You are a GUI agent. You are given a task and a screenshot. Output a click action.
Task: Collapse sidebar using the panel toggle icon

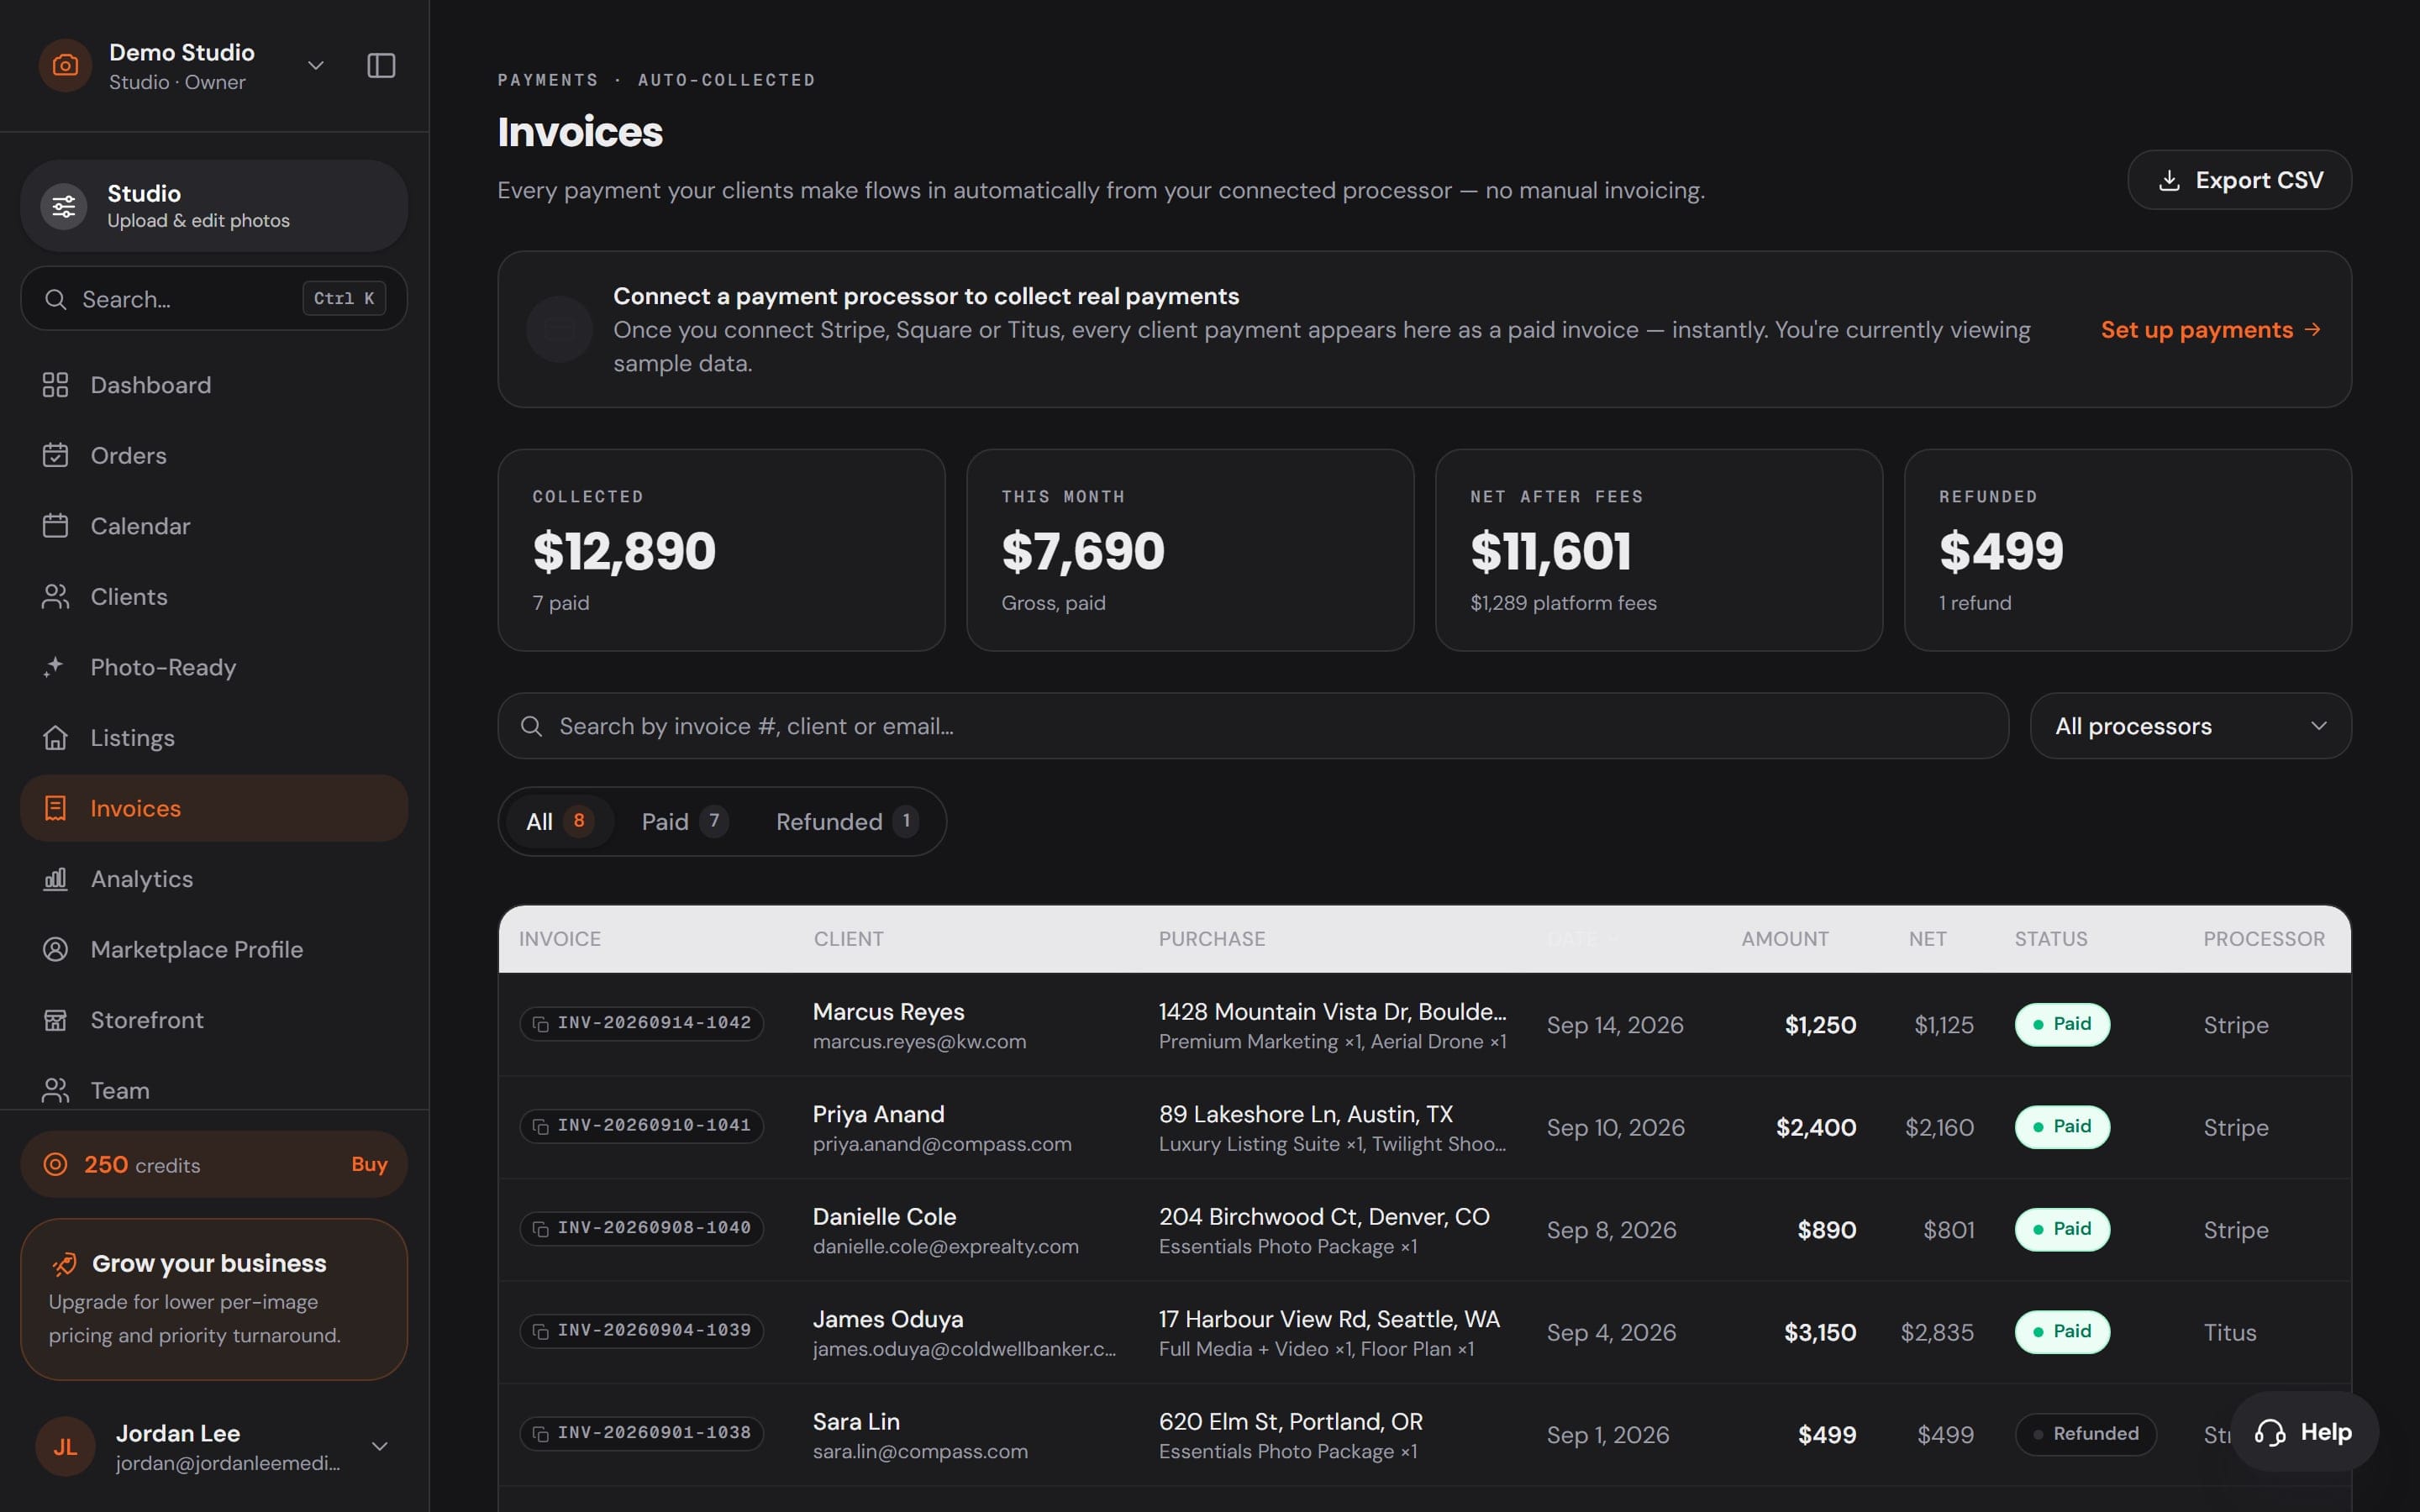pos(381,66)
